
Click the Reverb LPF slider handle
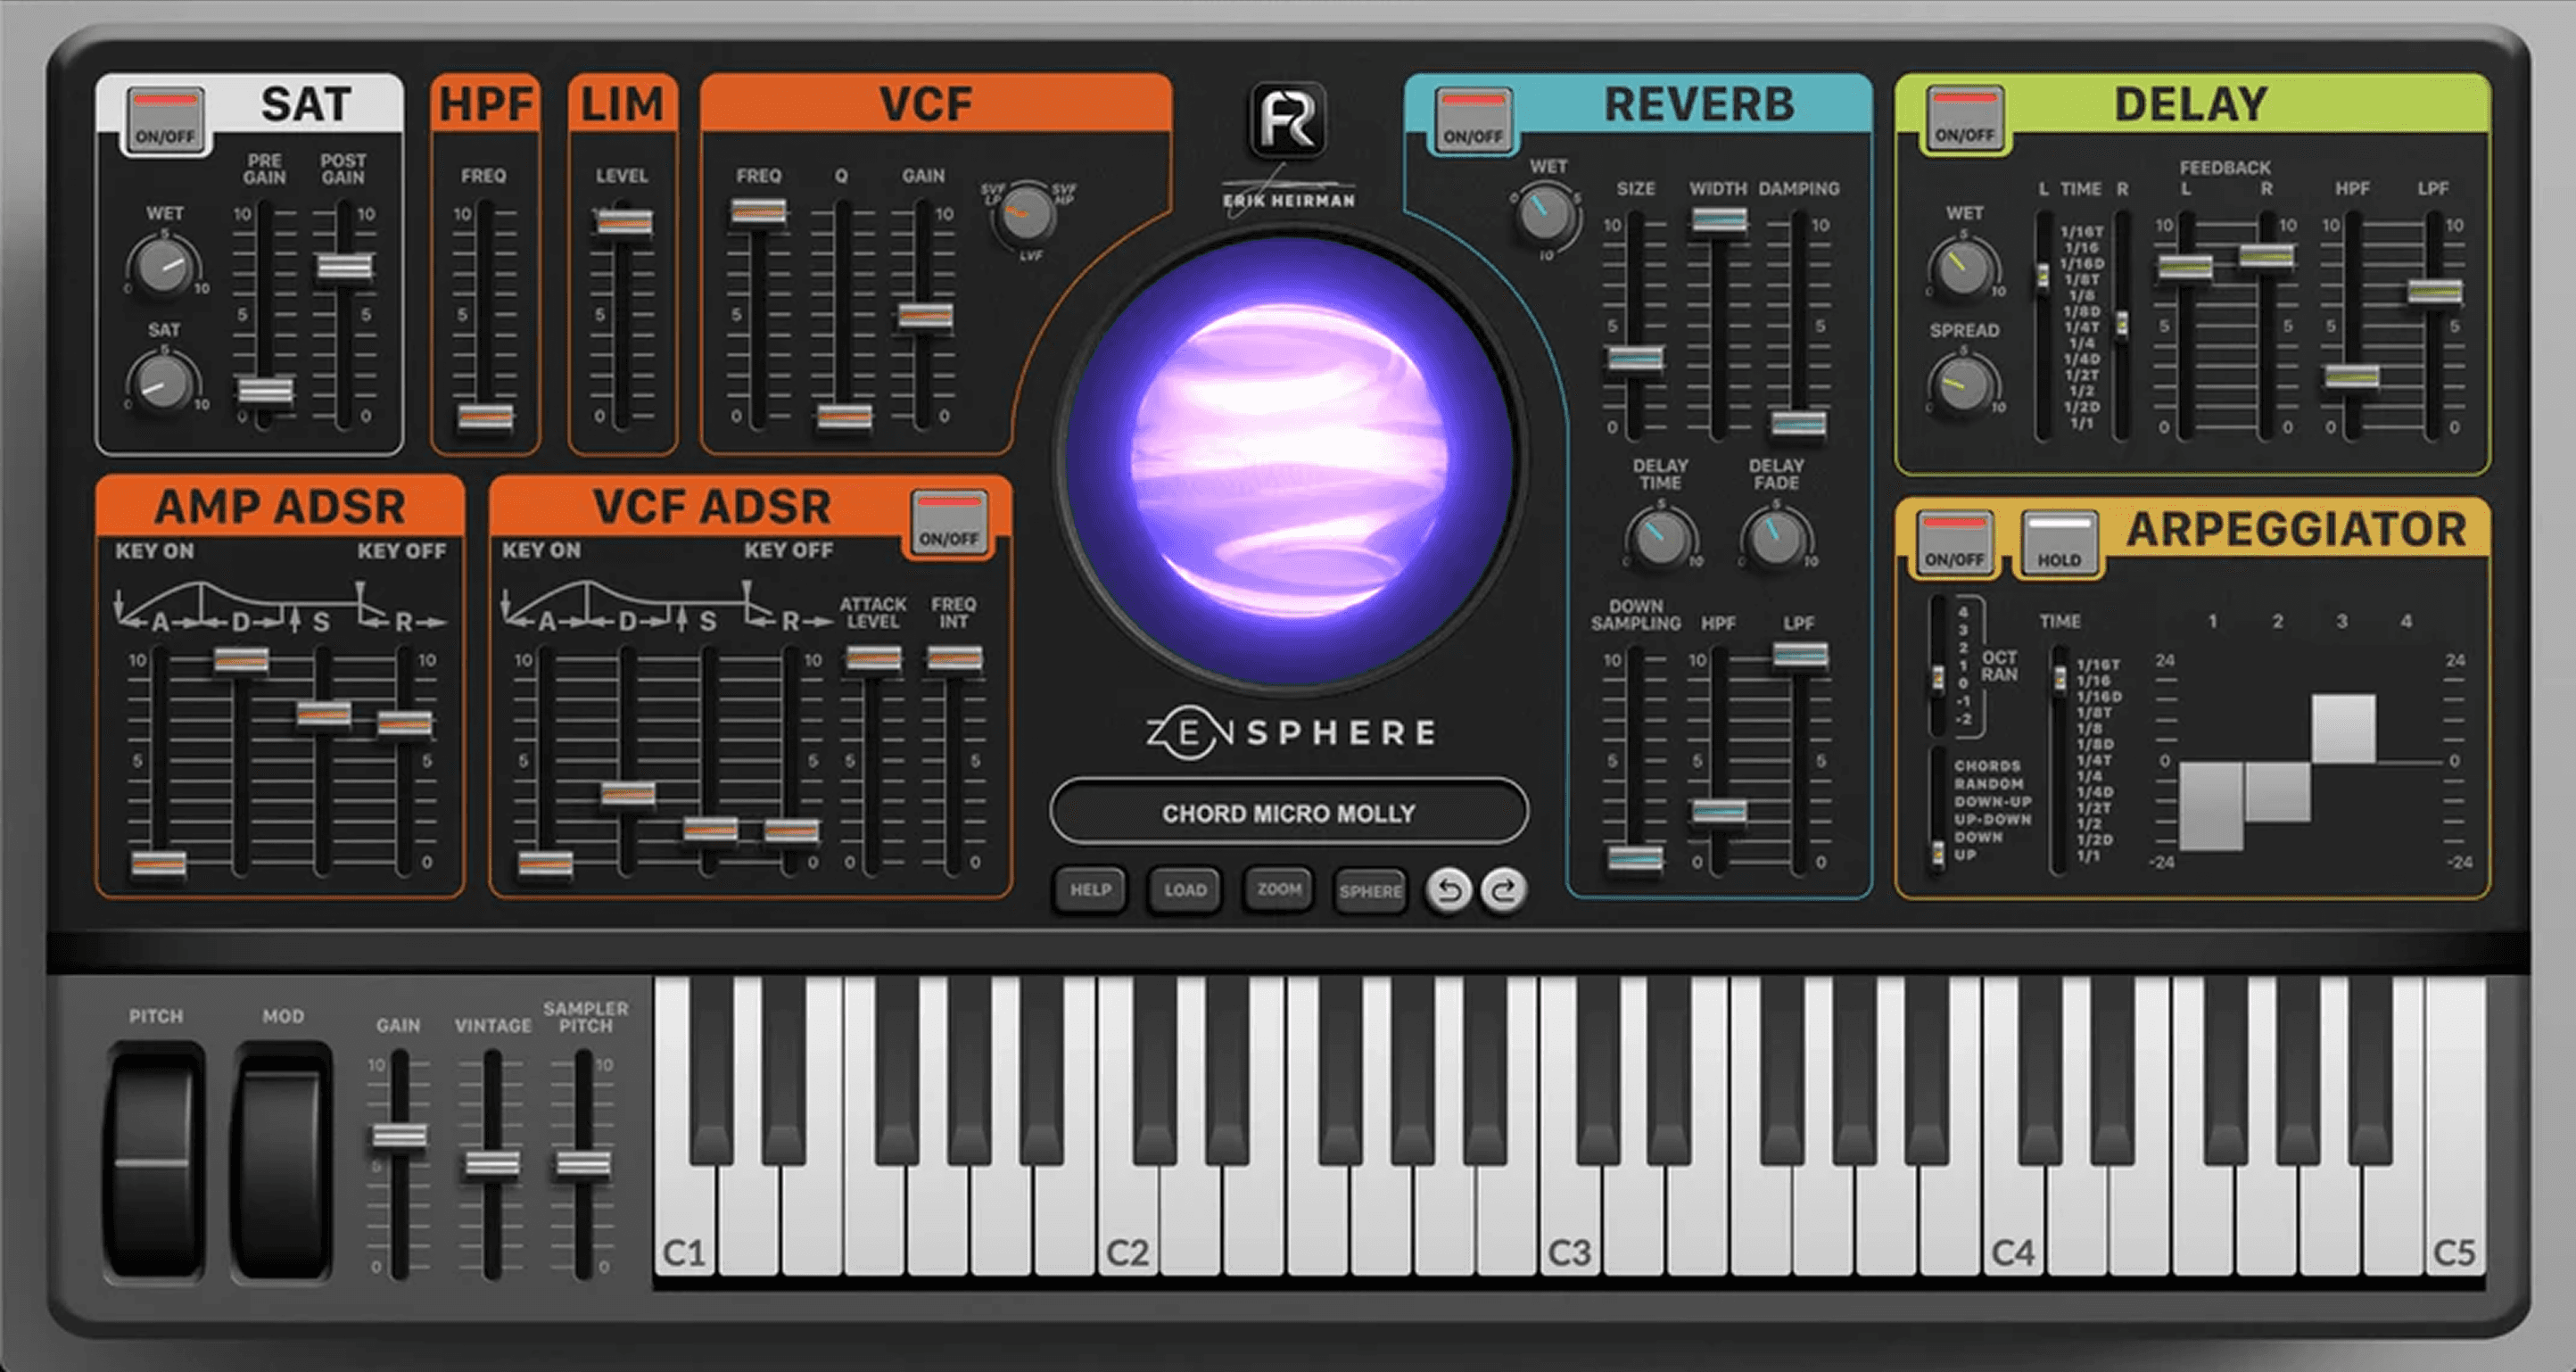pos(1800,655)
